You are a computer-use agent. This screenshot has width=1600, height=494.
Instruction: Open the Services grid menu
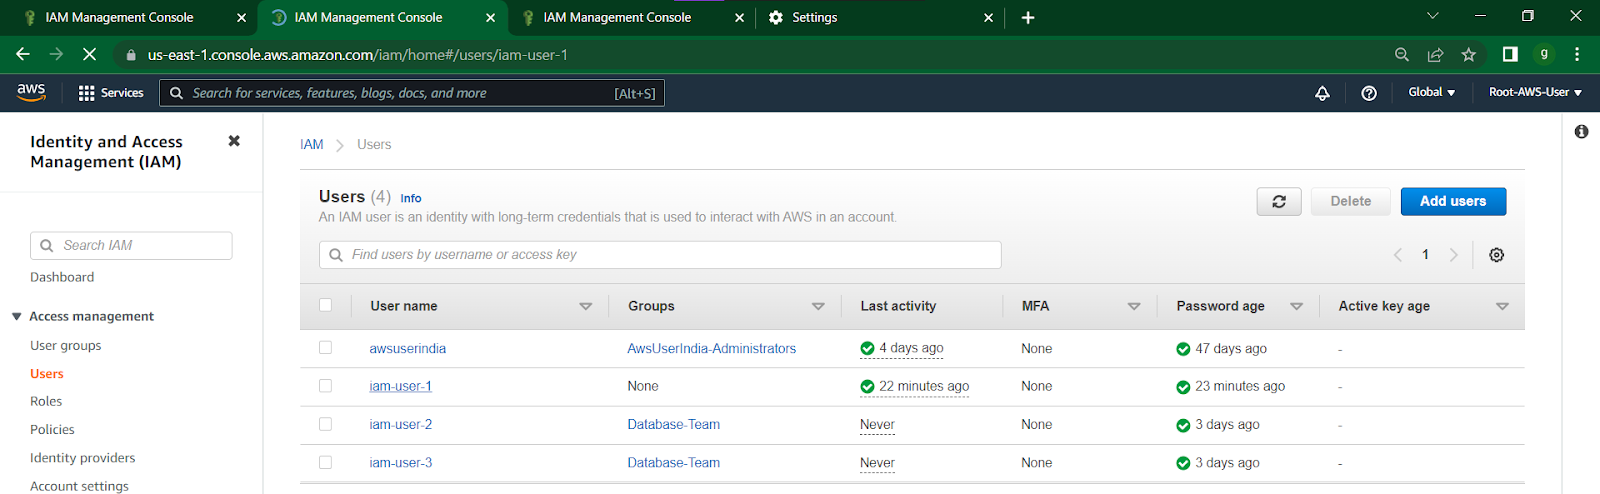coord(111,93)
